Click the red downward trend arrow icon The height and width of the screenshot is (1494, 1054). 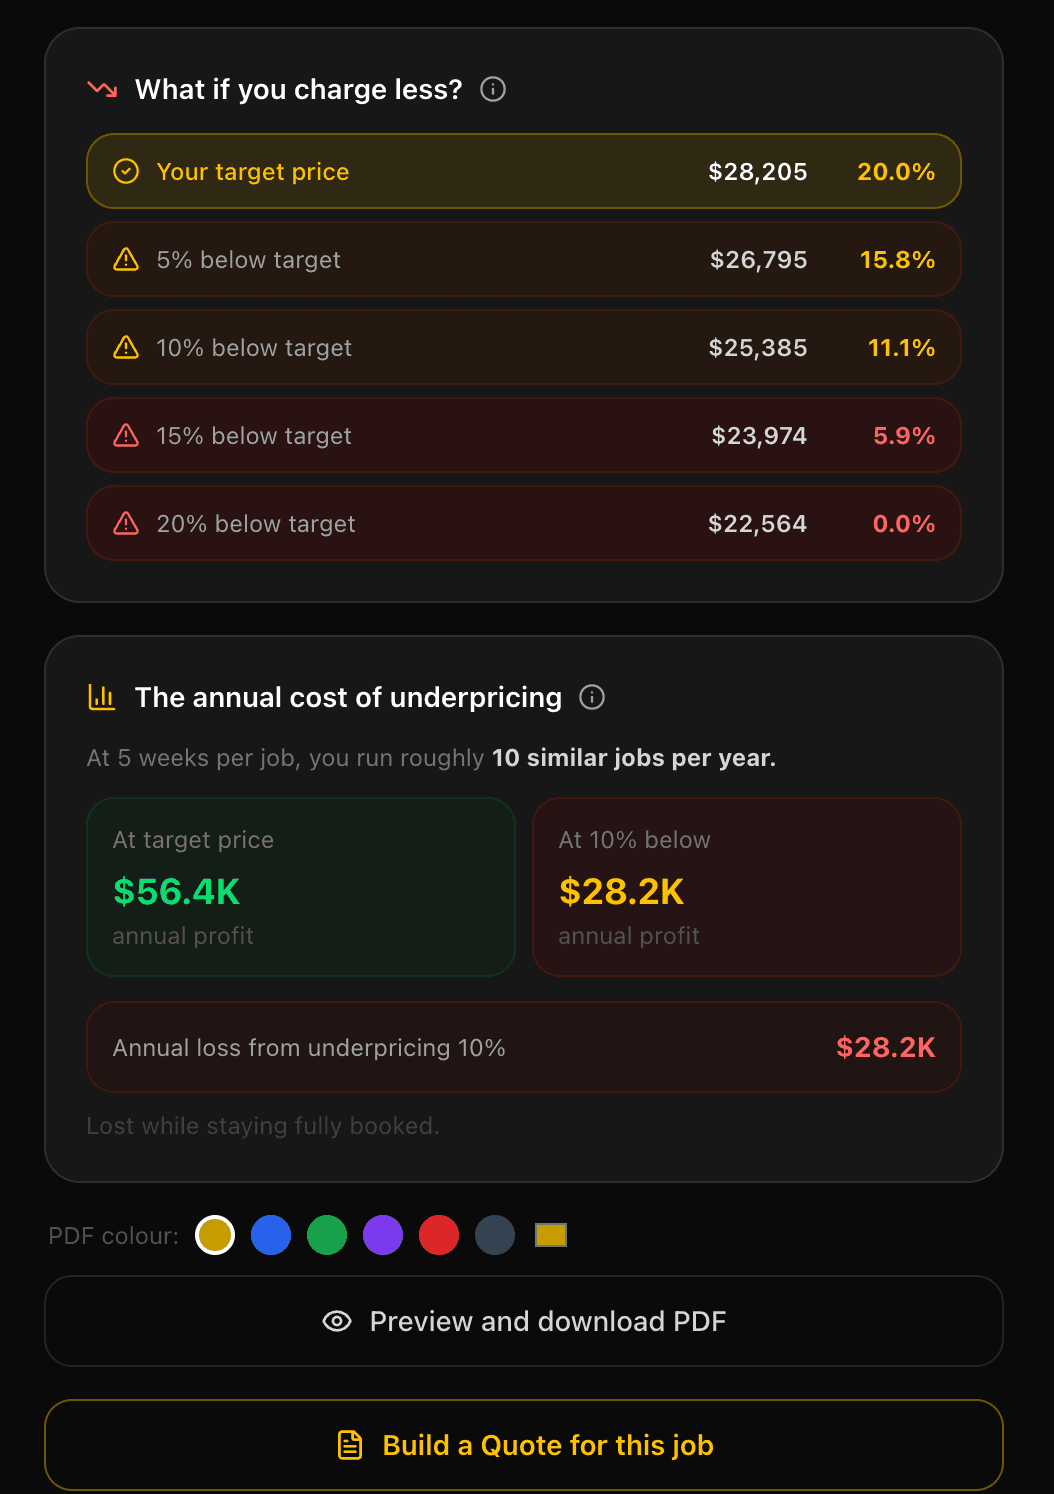(103, 89)
